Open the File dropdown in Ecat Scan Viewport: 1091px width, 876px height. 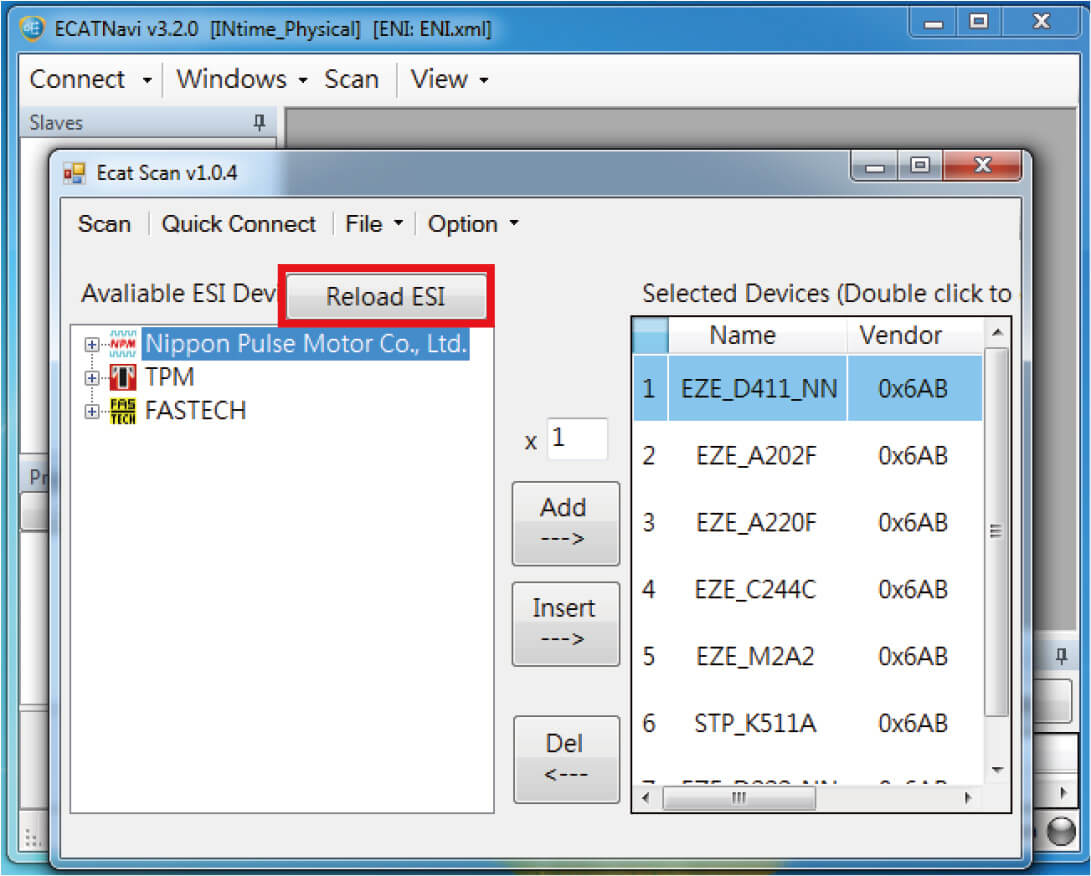[x=374, y=224]
